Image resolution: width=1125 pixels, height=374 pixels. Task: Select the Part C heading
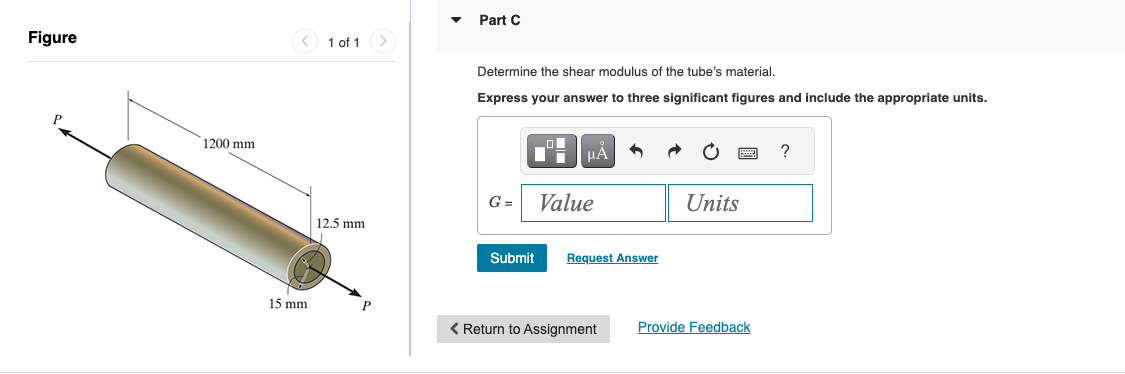499,20
